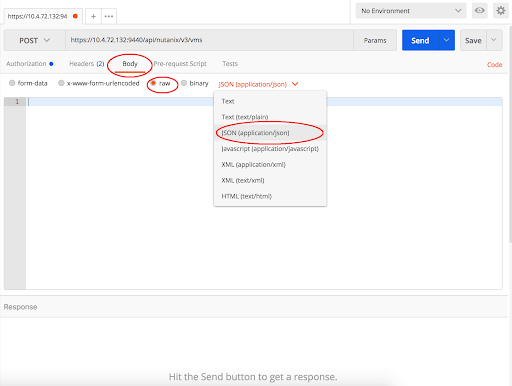Screen dimensions: 512x386
Task: Switch to the Body tab
Action: point(130,64)
